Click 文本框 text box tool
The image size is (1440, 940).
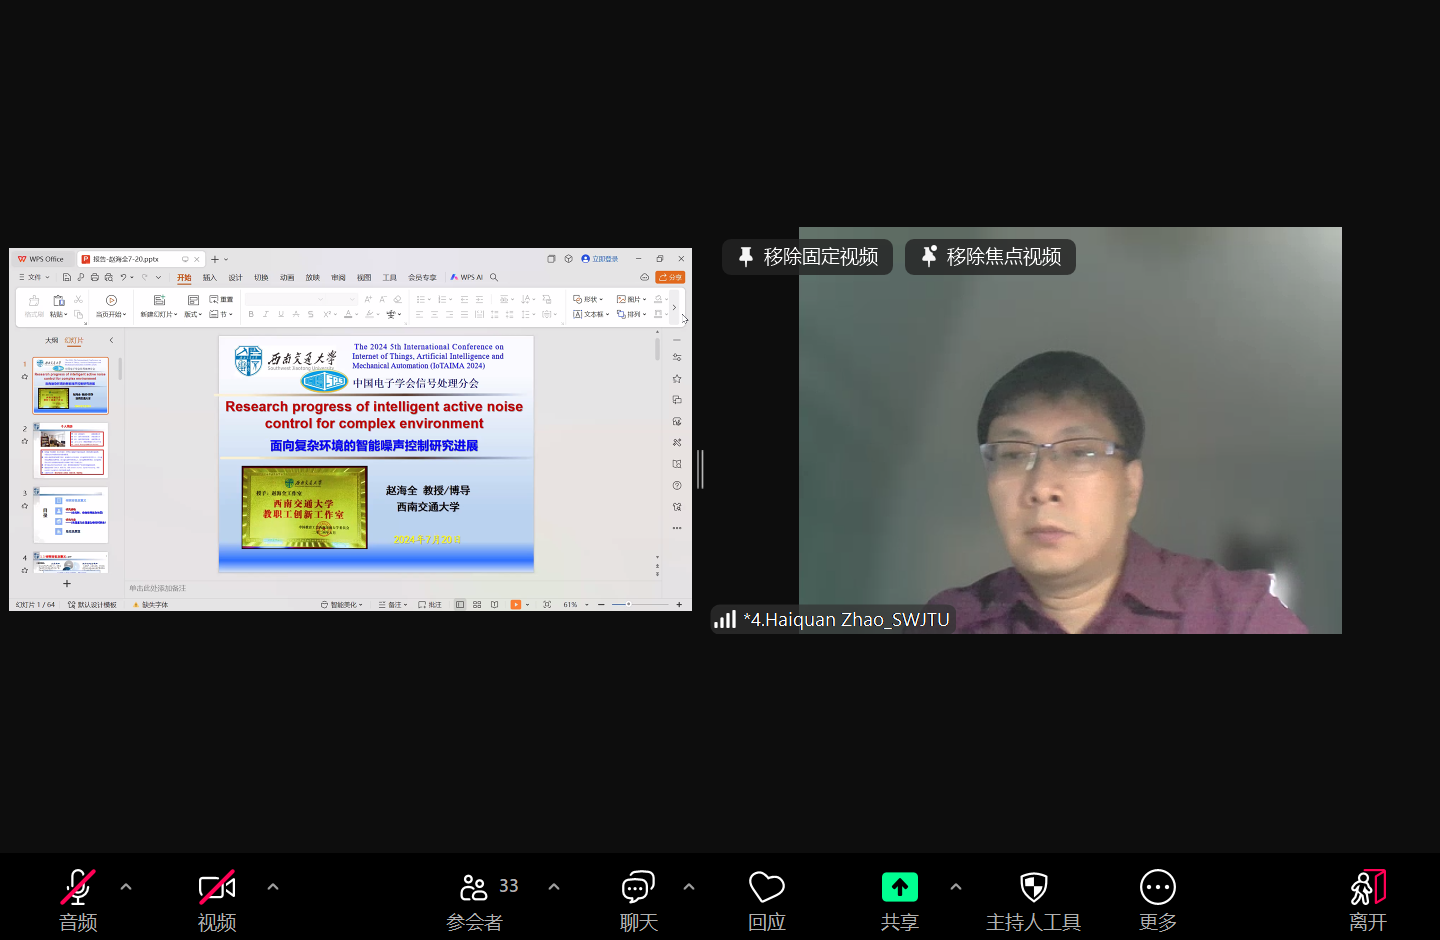tap(590, 314)
